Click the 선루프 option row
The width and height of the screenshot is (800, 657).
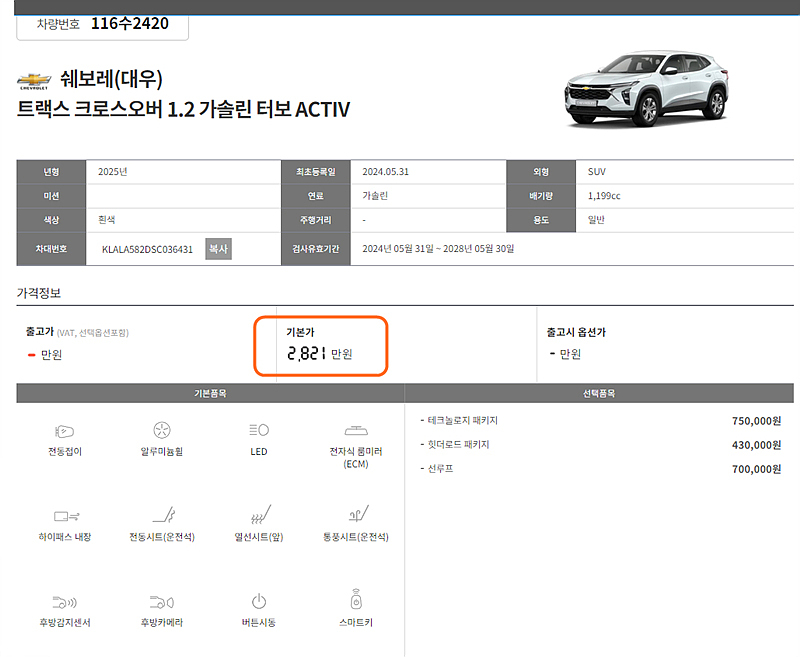pyautogui.click(x=601, y=469)
